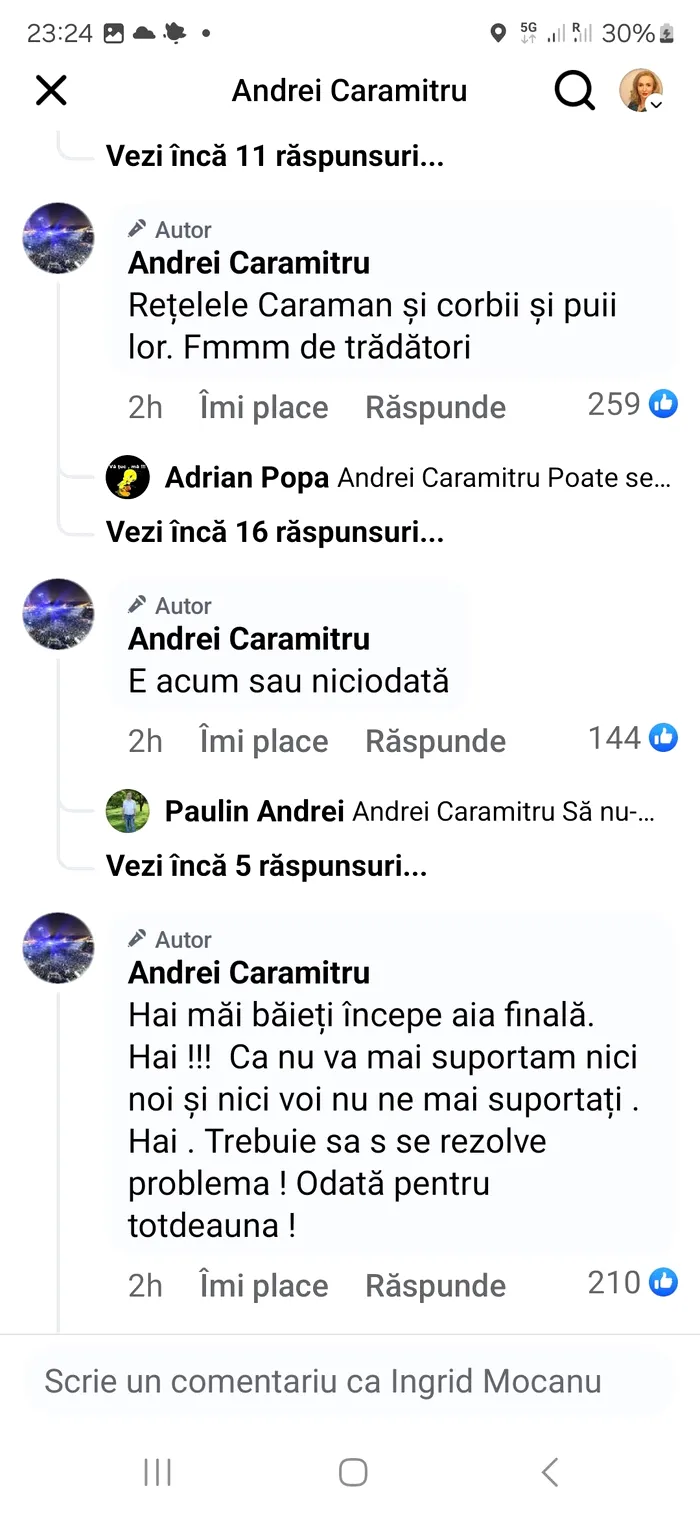
Task: Like the 'Hai măi băieți' comment
Action: pos(264,1285)
